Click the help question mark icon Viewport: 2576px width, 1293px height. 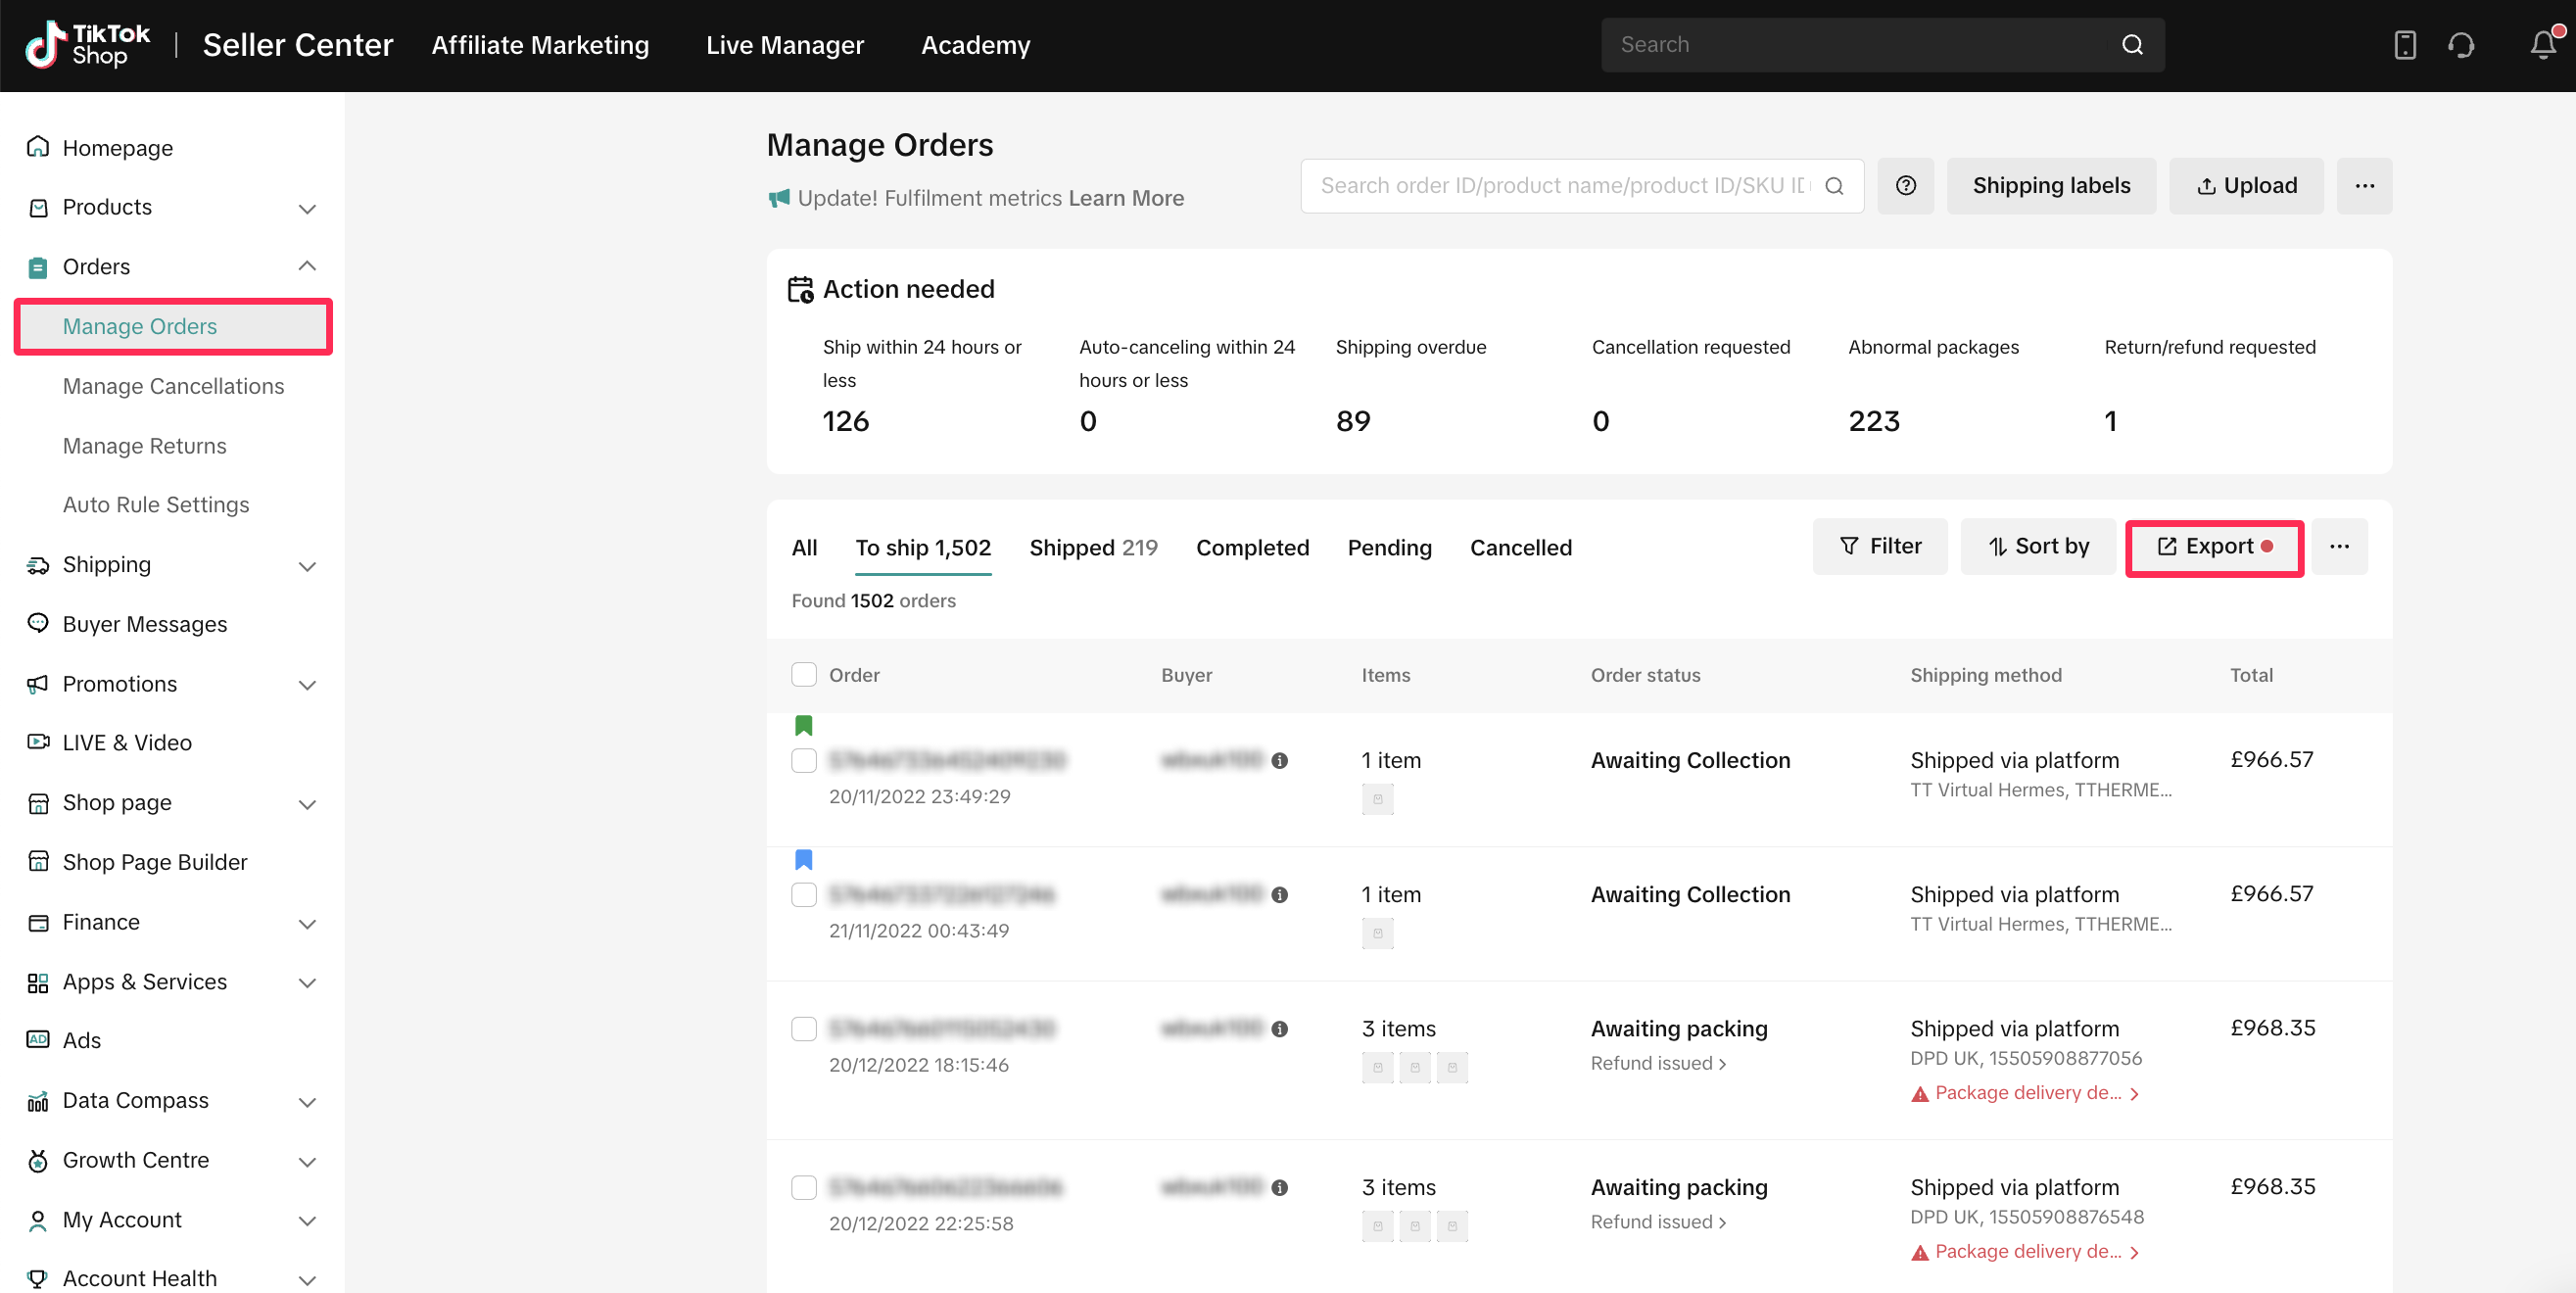(1905, 186)
